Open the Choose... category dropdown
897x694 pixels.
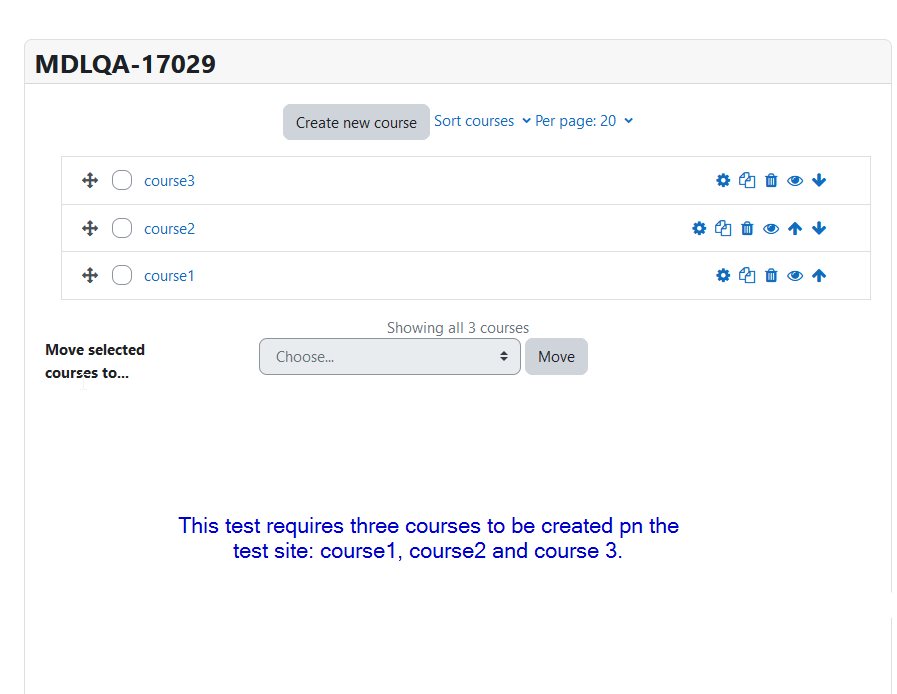coord(390,356)
